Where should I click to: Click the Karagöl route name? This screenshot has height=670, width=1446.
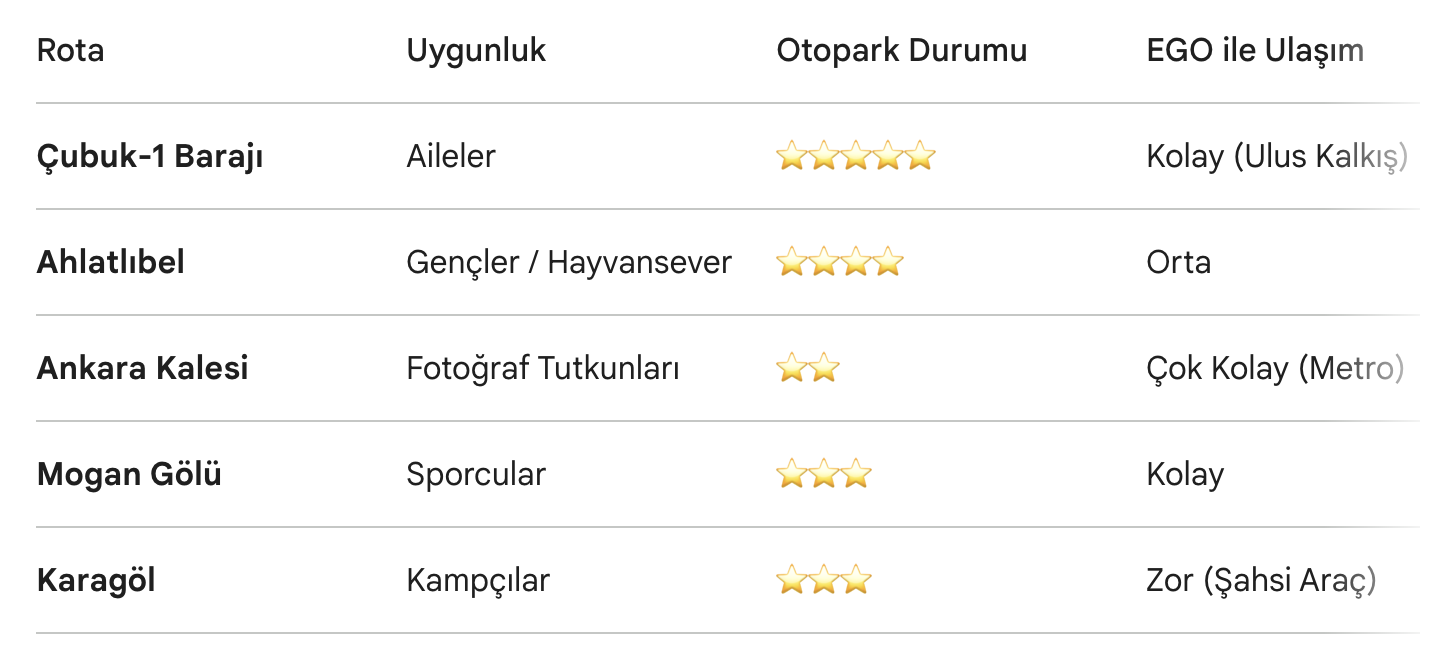coord(96,581)
